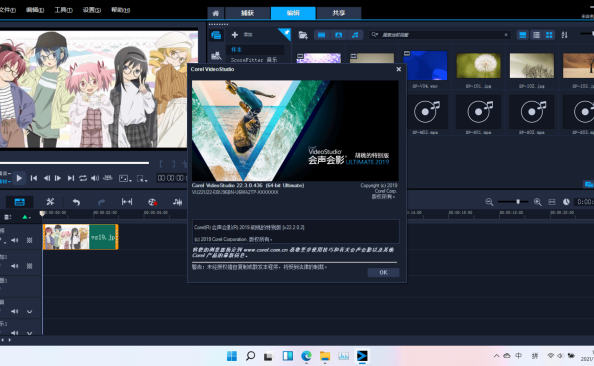Select the SP-I02.jpg trees thumbnail
The height and width of the screenshot is (366, 594).
[532, 66]
